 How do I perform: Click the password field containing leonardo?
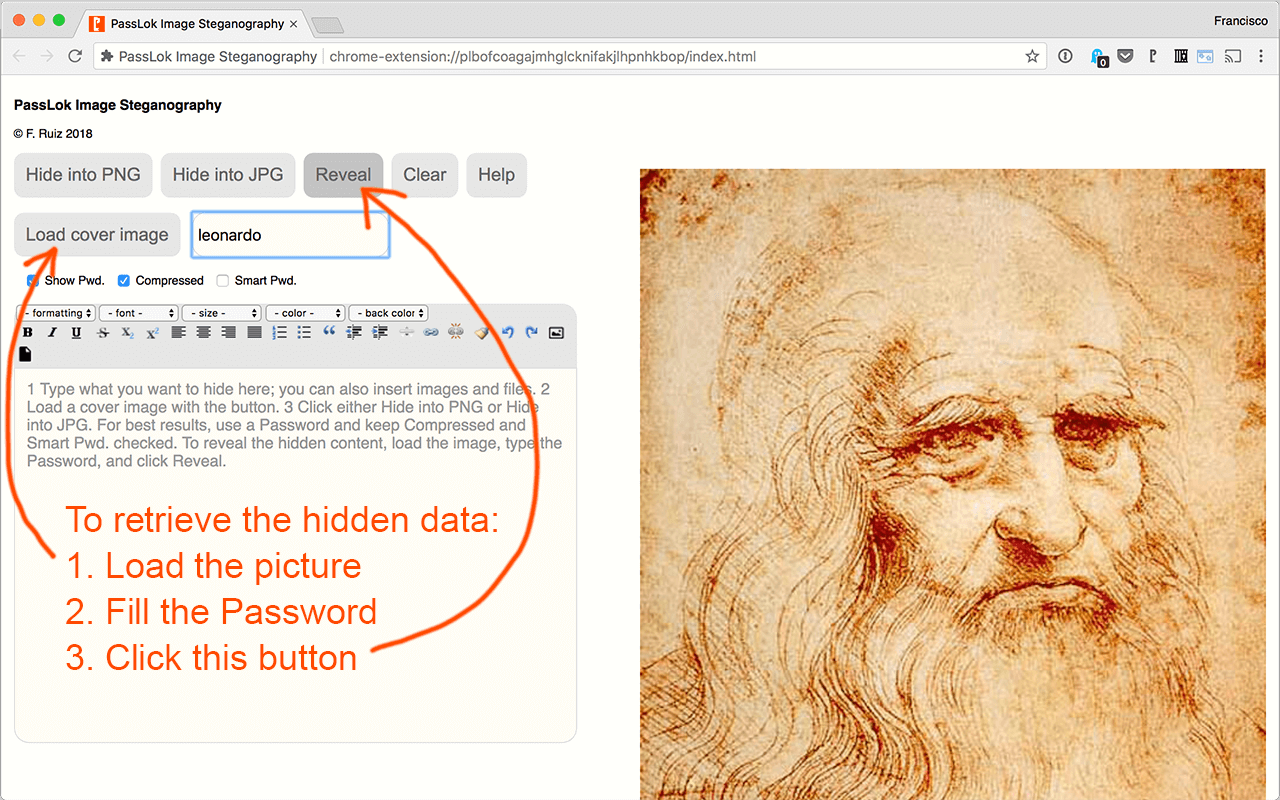(290, 235)
